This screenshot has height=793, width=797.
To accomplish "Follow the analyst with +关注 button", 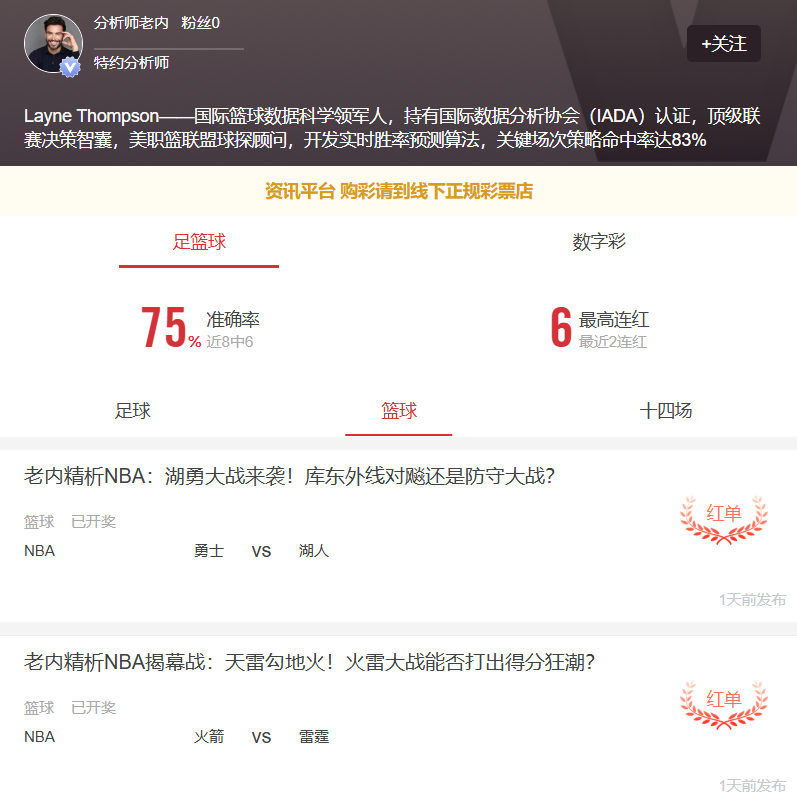I will (x=724, y=44).
